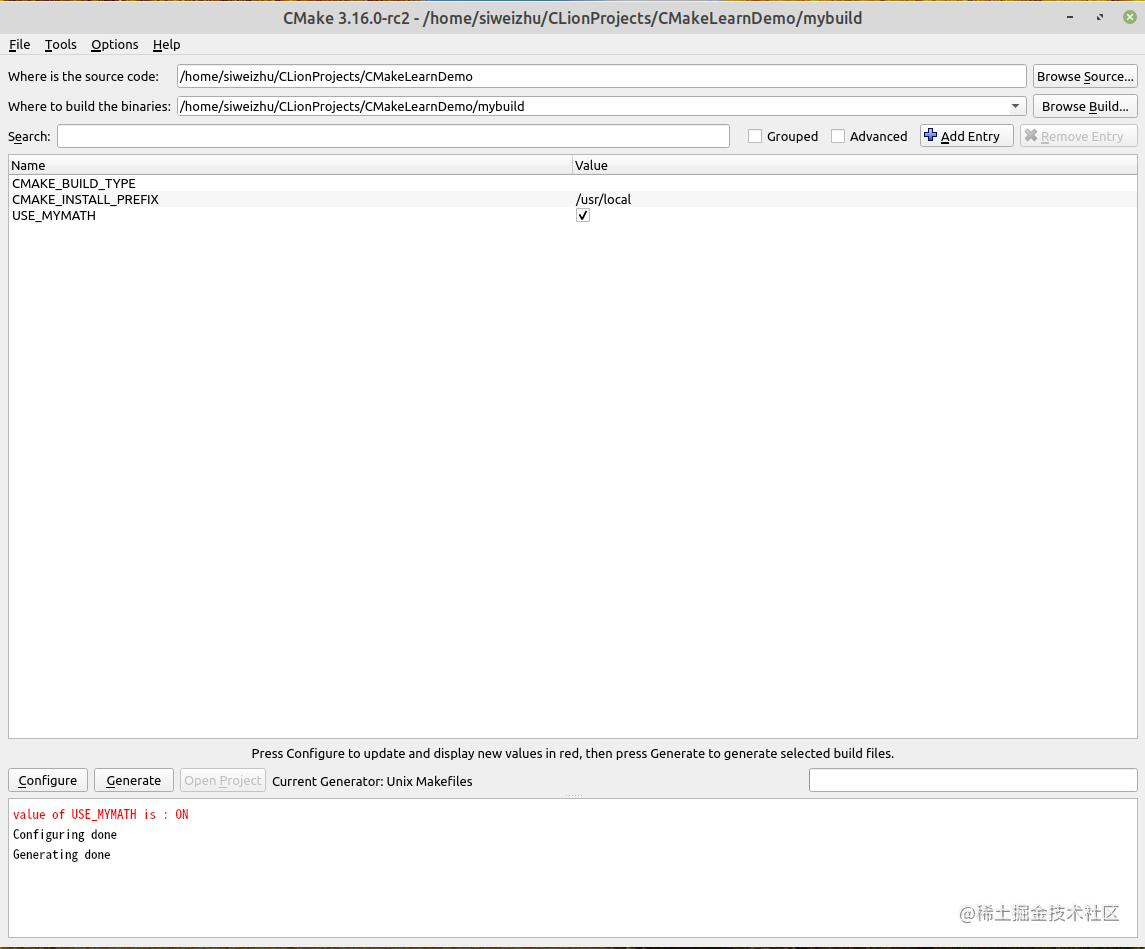
Task: Click the Generate button
Action: pyautogui.click(x=134, y=780)
